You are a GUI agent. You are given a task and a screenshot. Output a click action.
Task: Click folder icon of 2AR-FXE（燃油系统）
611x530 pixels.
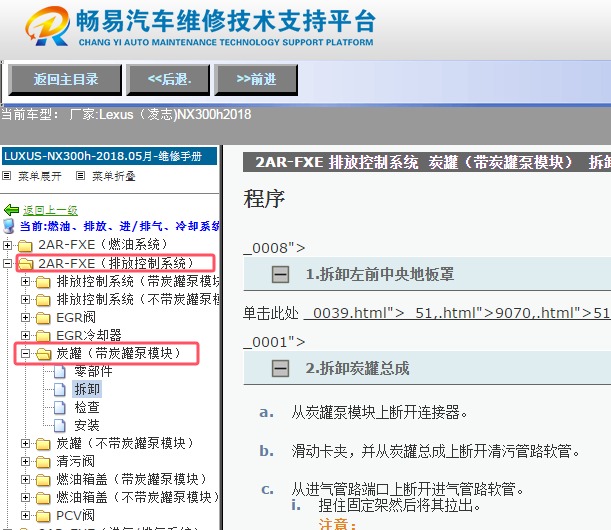coord(25,246)
